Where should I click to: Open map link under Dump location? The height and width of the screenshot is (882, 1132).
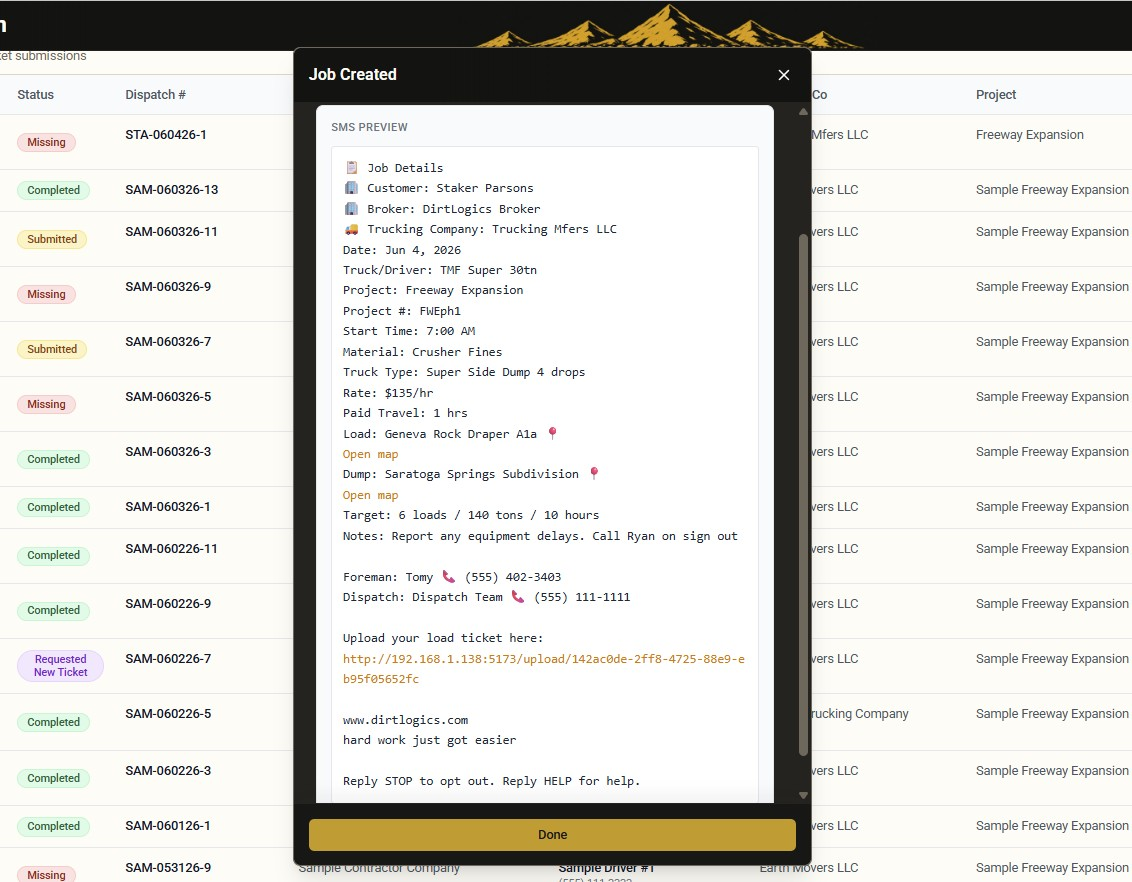coord(370,495)
